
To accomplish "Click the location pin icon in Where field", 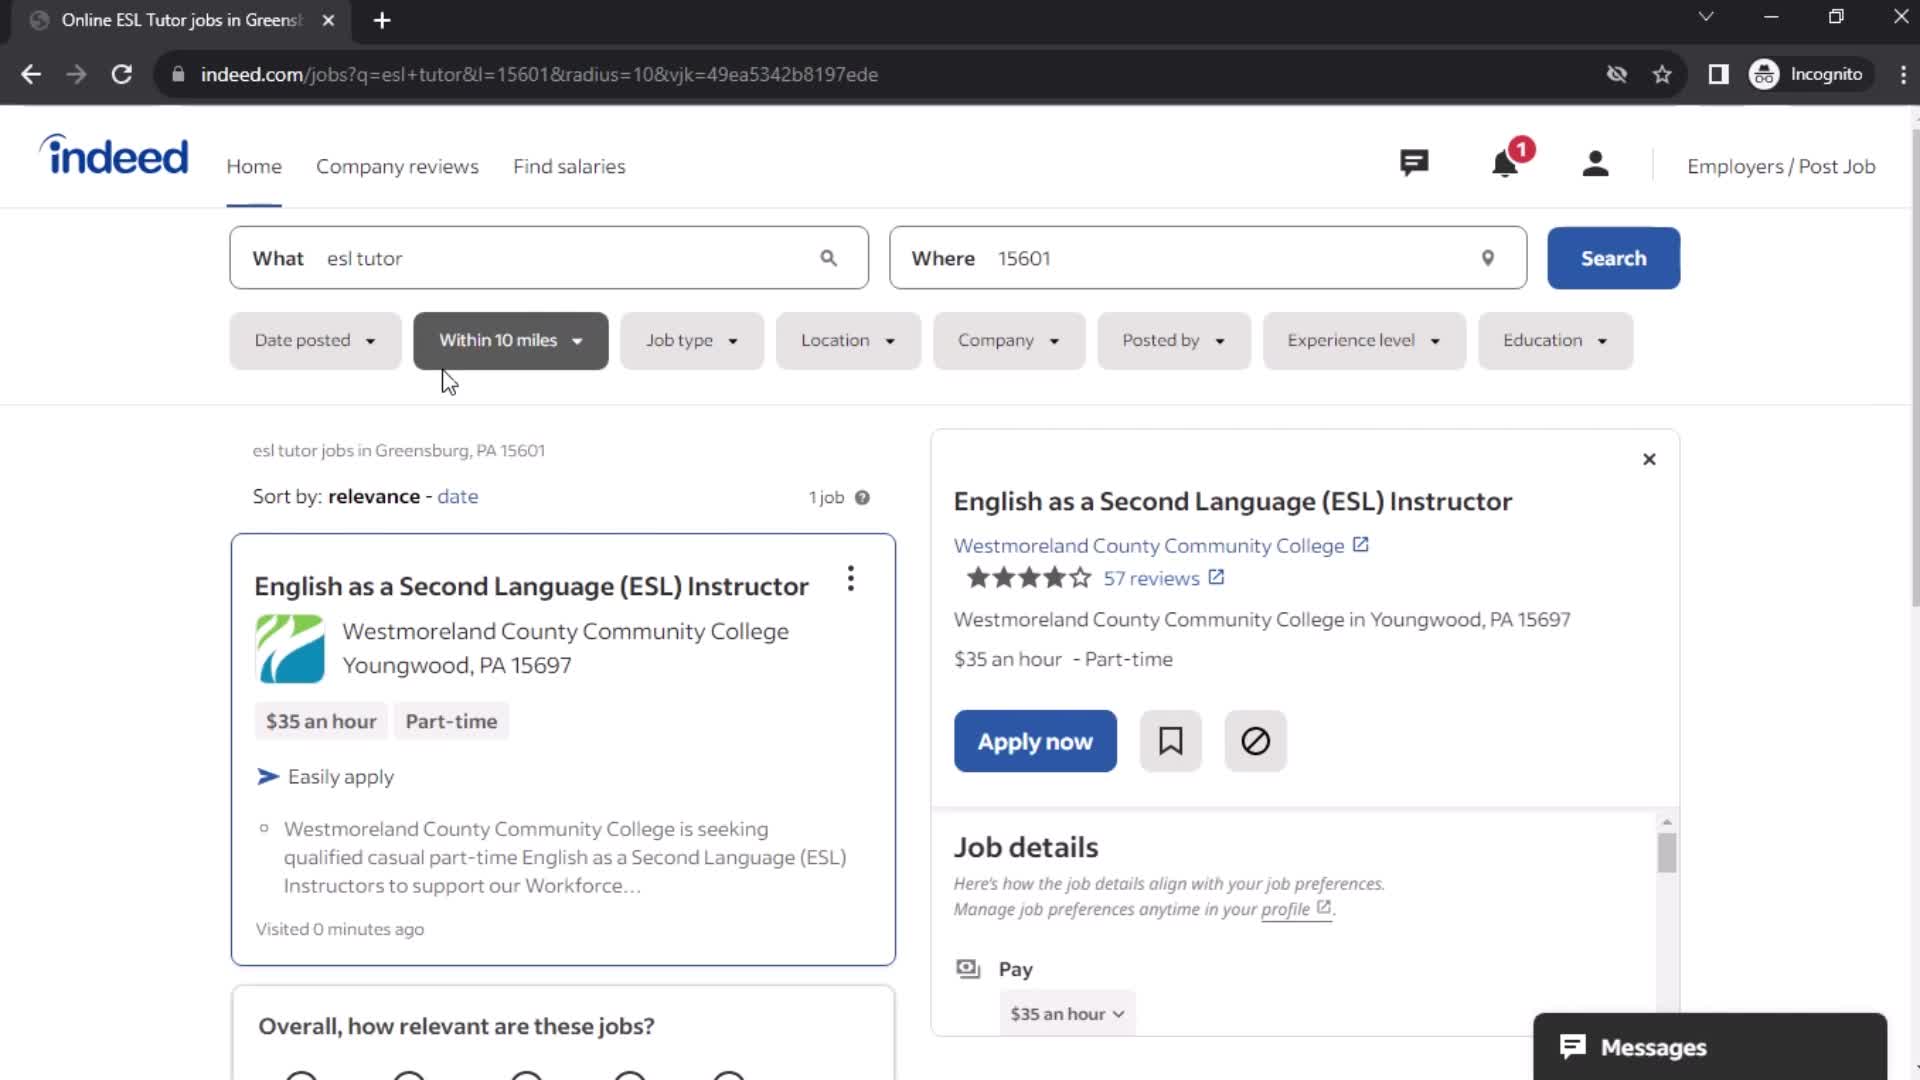I will (1487, 257).
